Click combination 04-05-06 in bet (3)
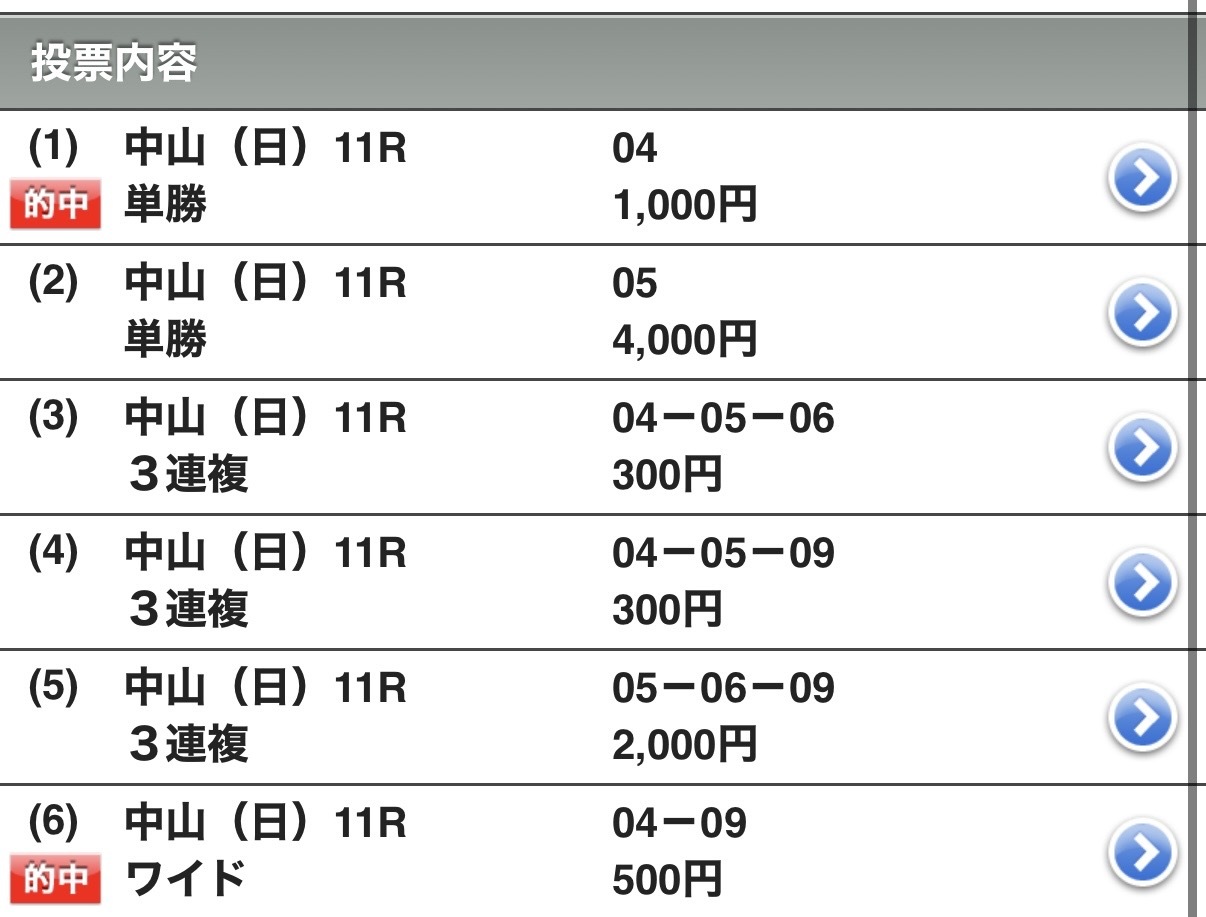 tap(722, 419)
